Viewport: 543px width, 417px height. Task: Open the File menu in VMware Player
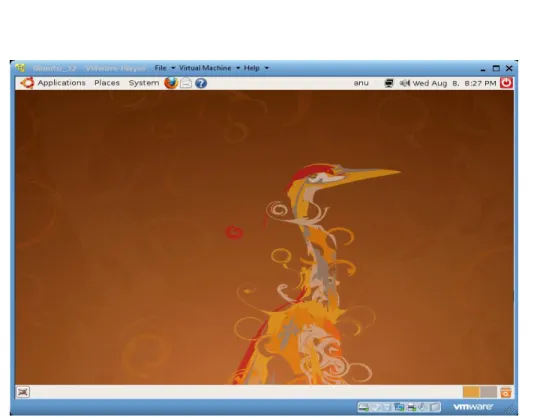click(x=165, y=68)
